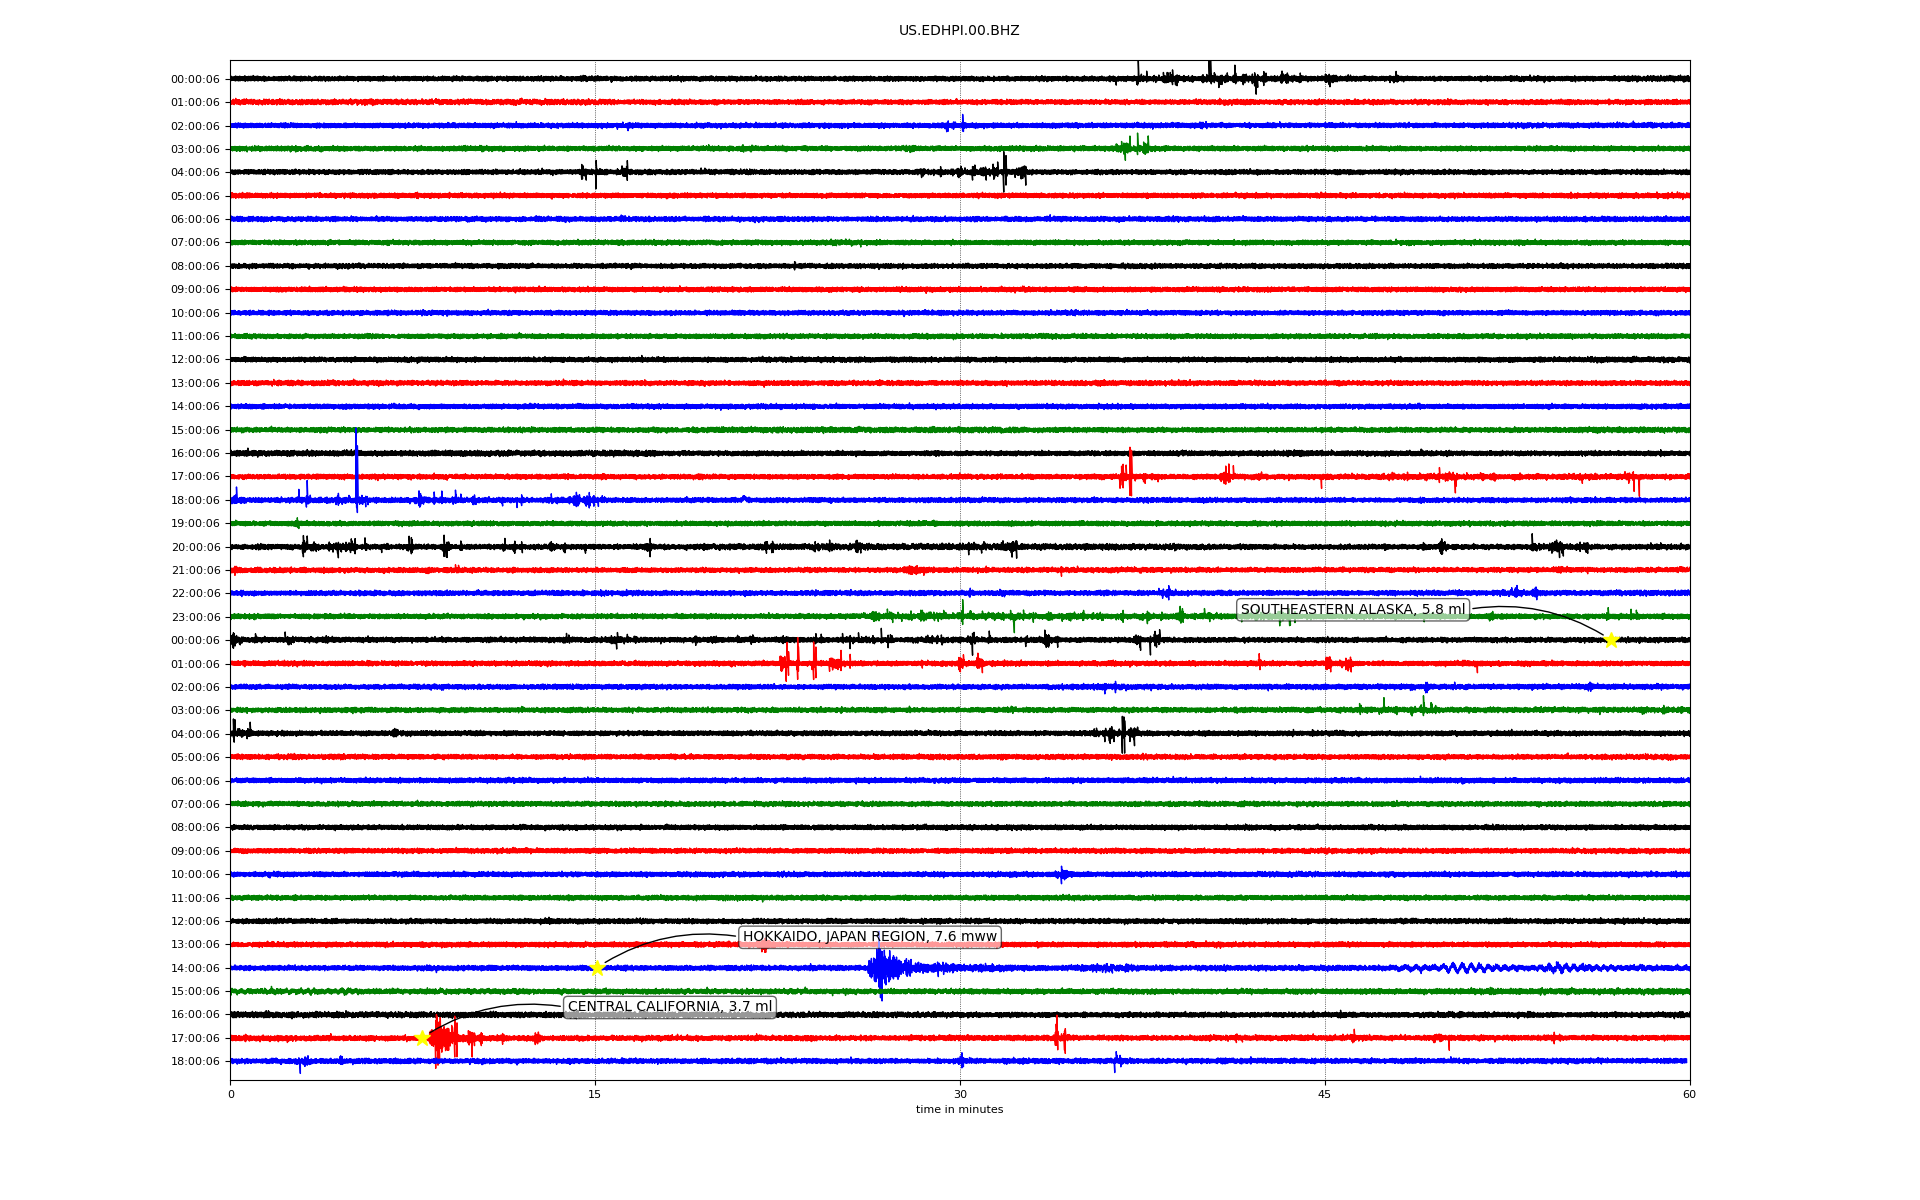Viewport: 1920px width, 1200px height.
Task: Click the 12:00:06 label in upper half
Action: pos(195,360)
